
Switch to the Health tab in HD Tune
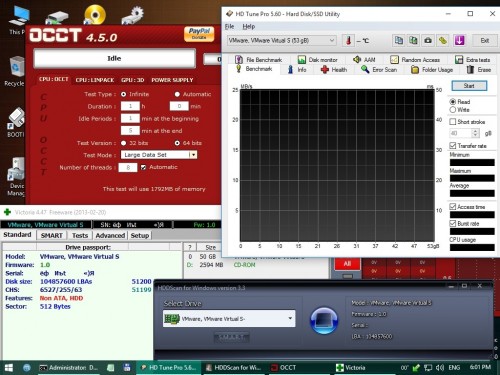coord(334,70)
